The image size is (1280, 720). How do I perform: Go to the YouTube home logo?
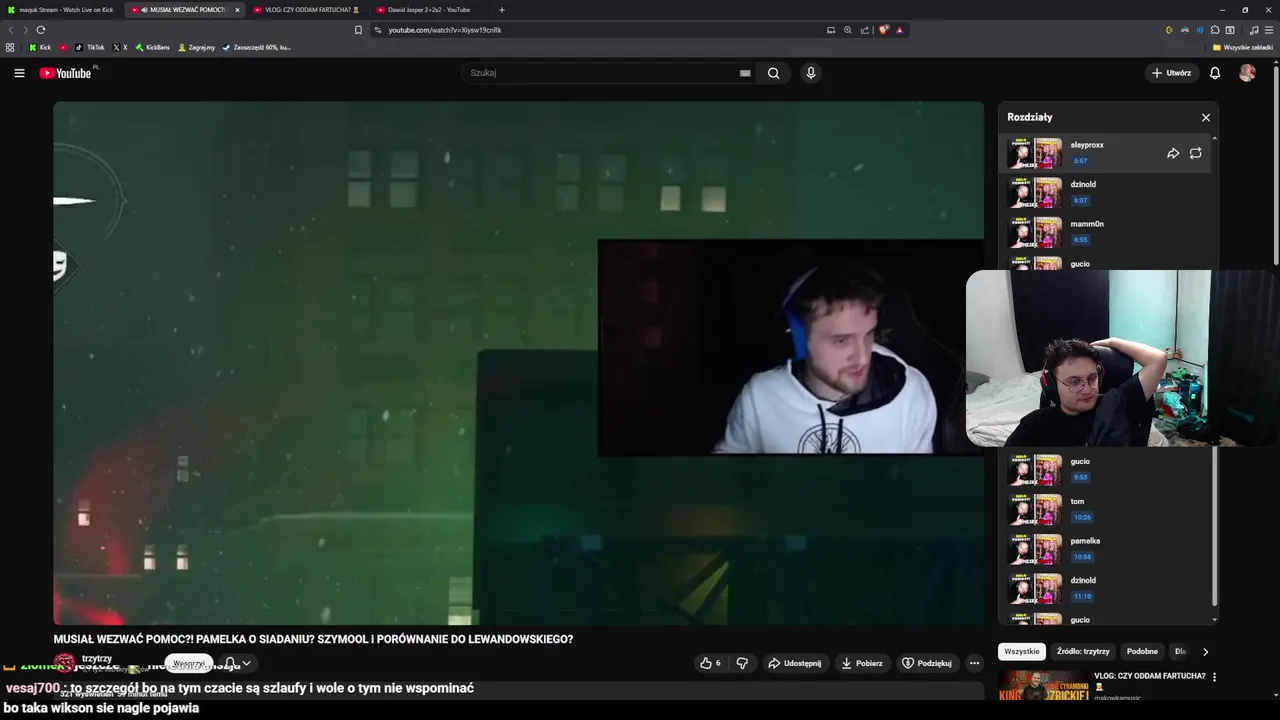(x=65, y=73)
